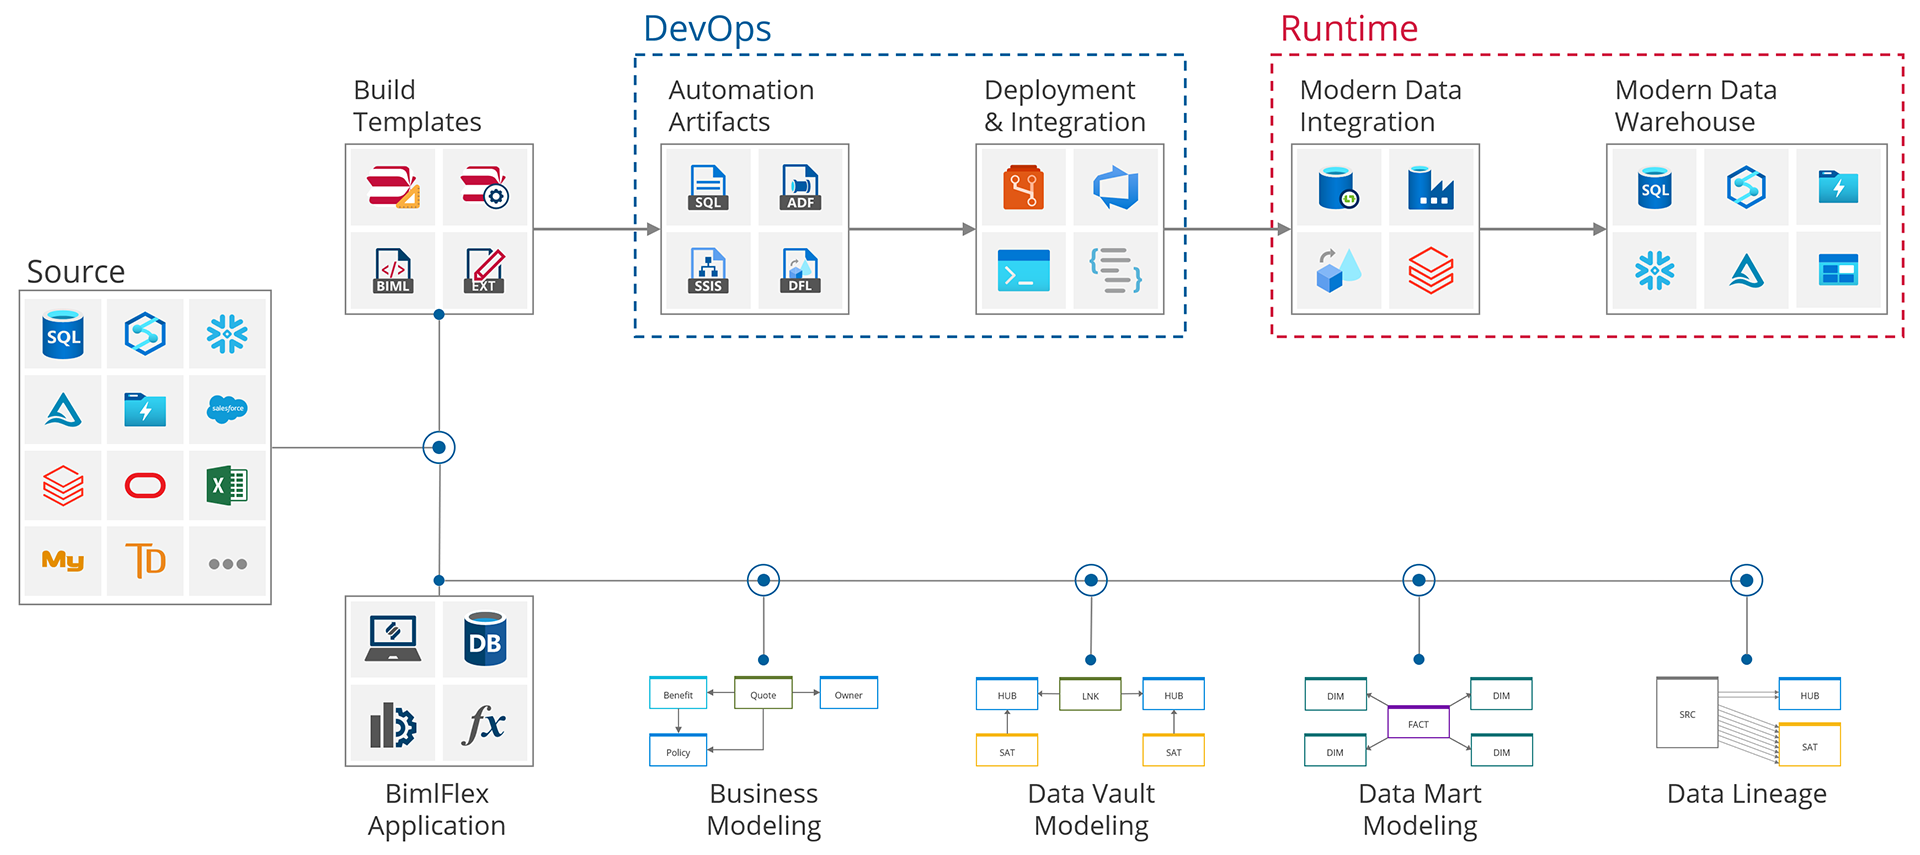Select the blue command prompt terminal icon
Viewport: 1920px width, 855px height.
(x=1023, y=270)
